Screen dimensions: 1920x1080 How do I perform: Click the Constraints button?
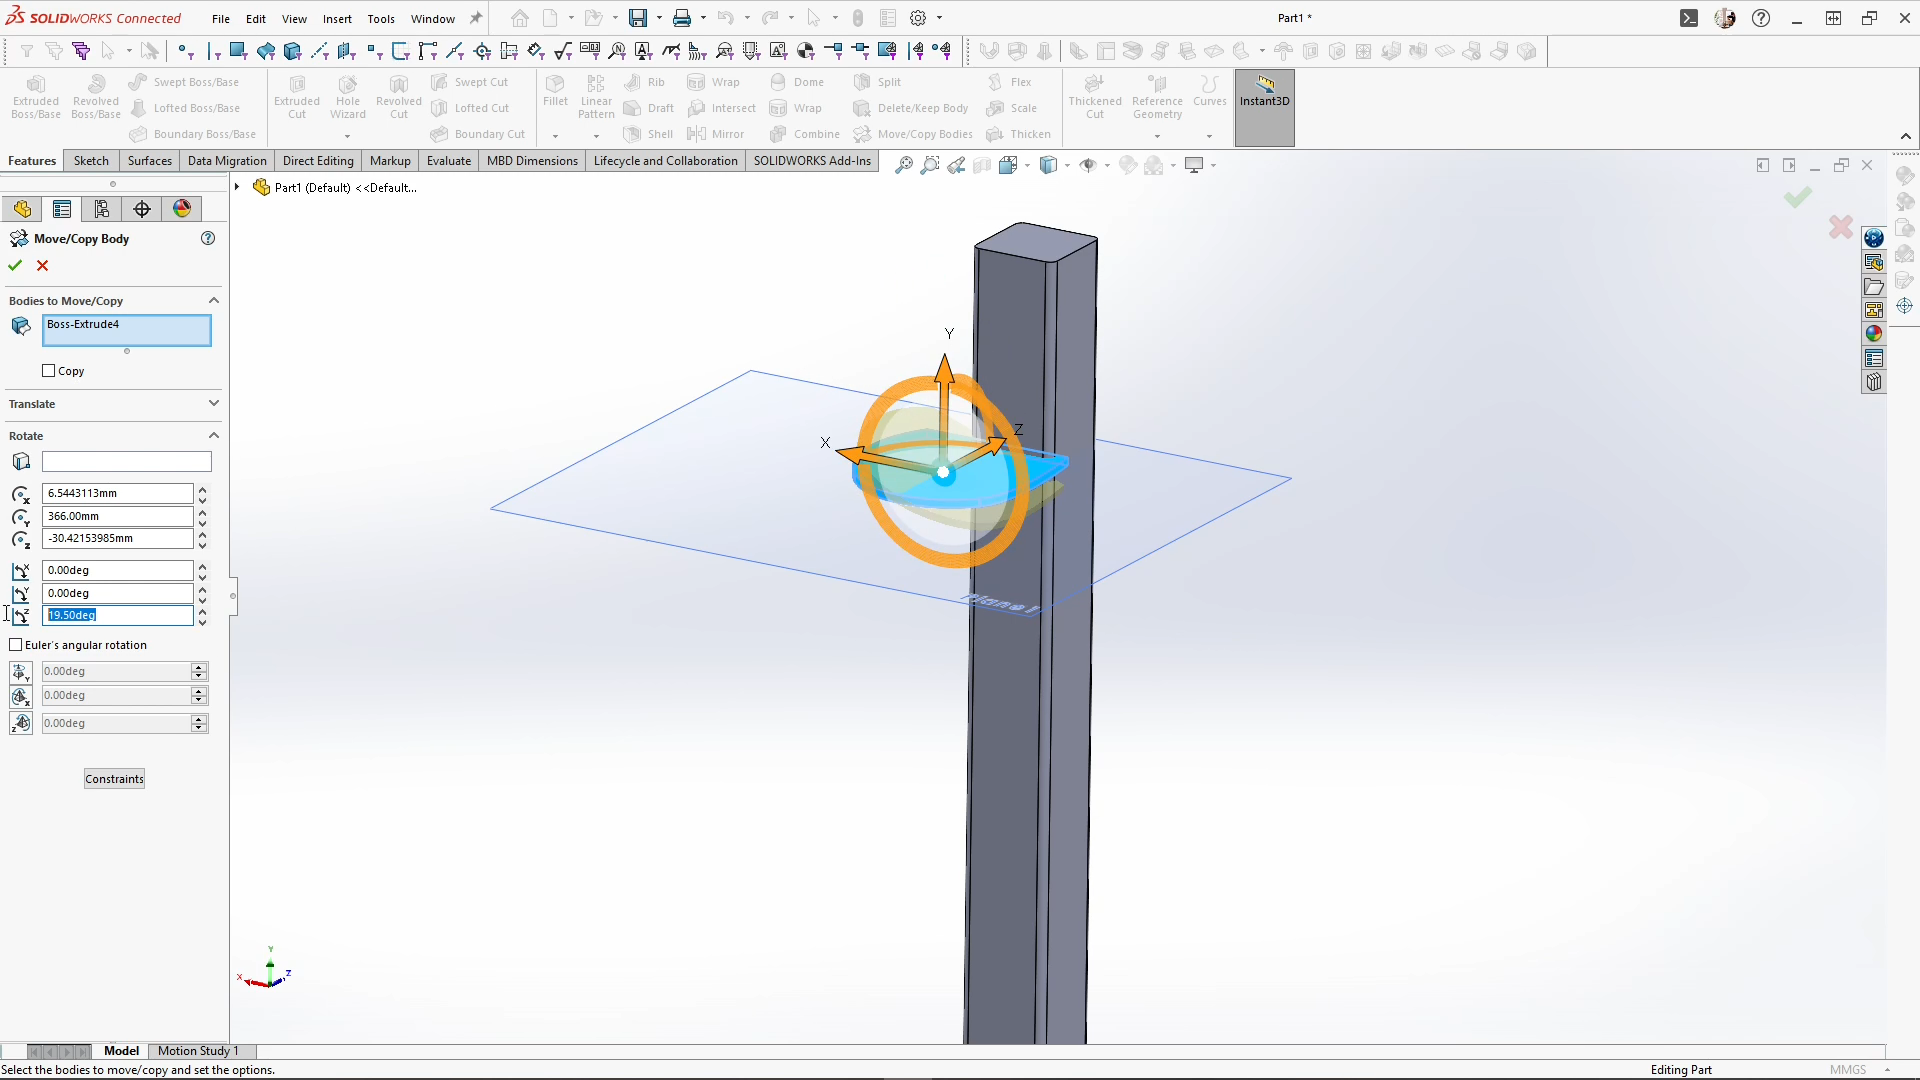[114, 779]
